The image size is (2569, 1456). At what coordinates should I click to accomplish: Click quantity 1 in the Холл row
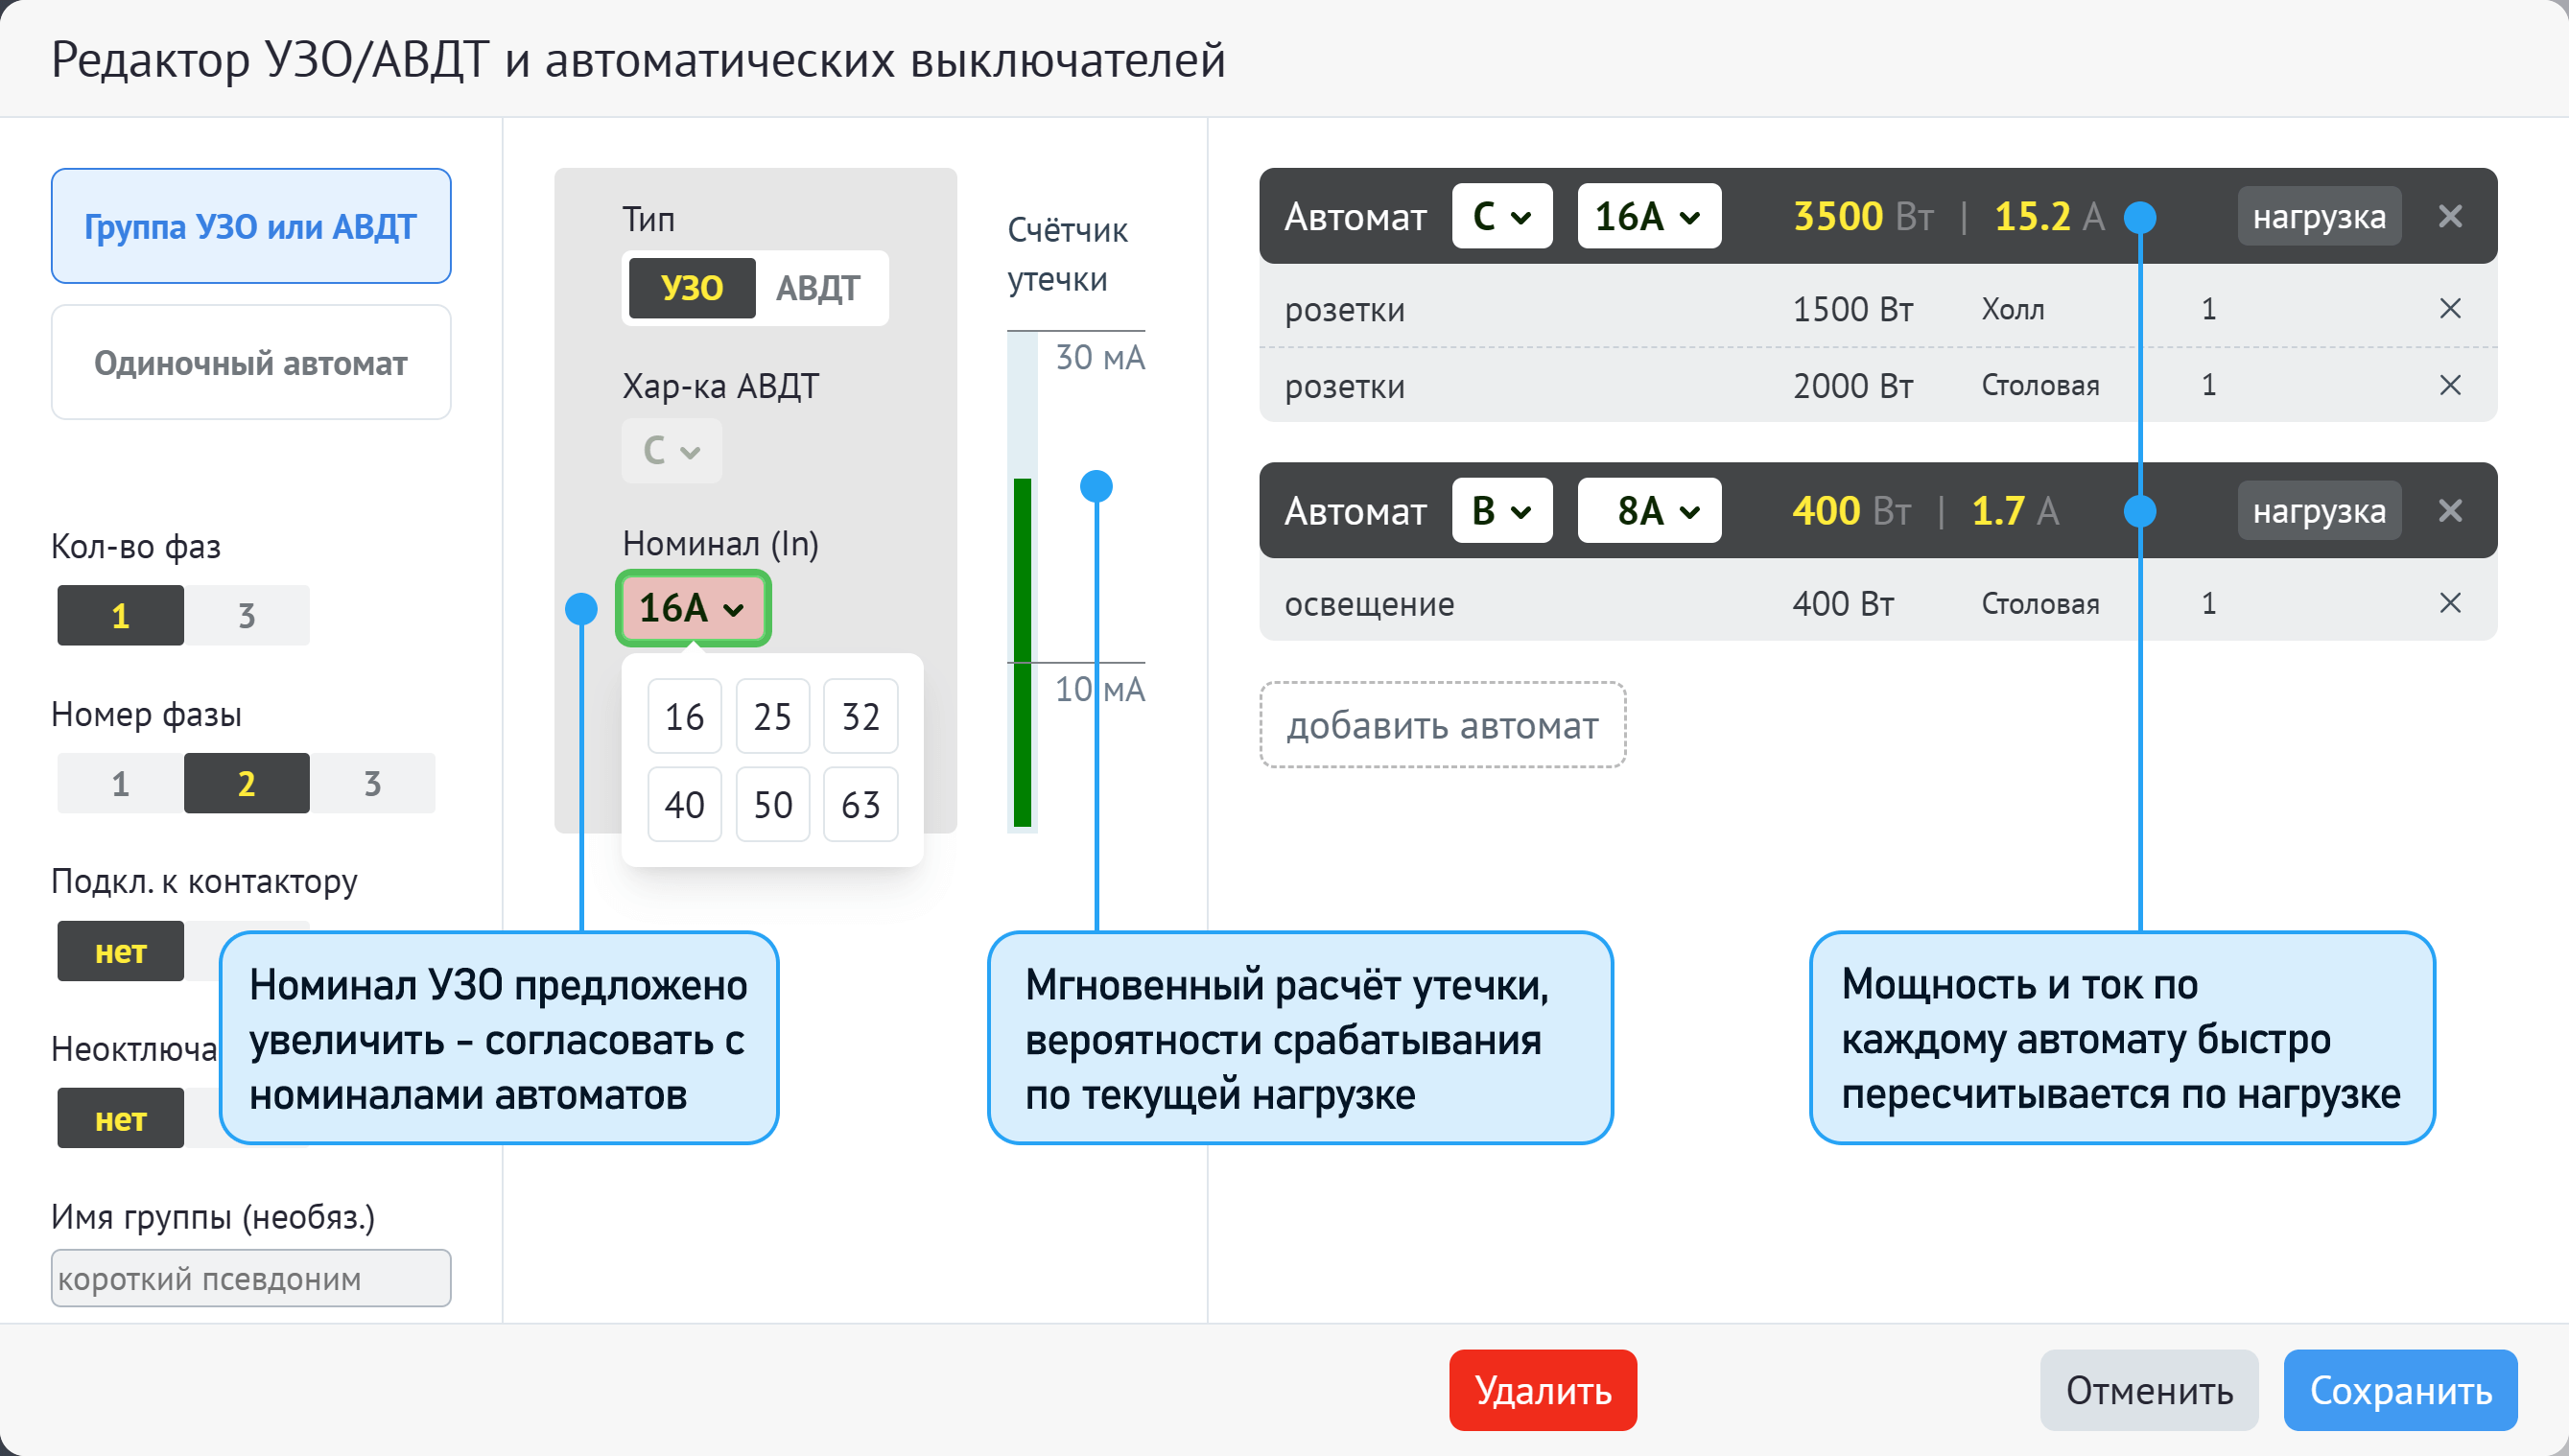pyautogui.click(x=2209, y=309)
